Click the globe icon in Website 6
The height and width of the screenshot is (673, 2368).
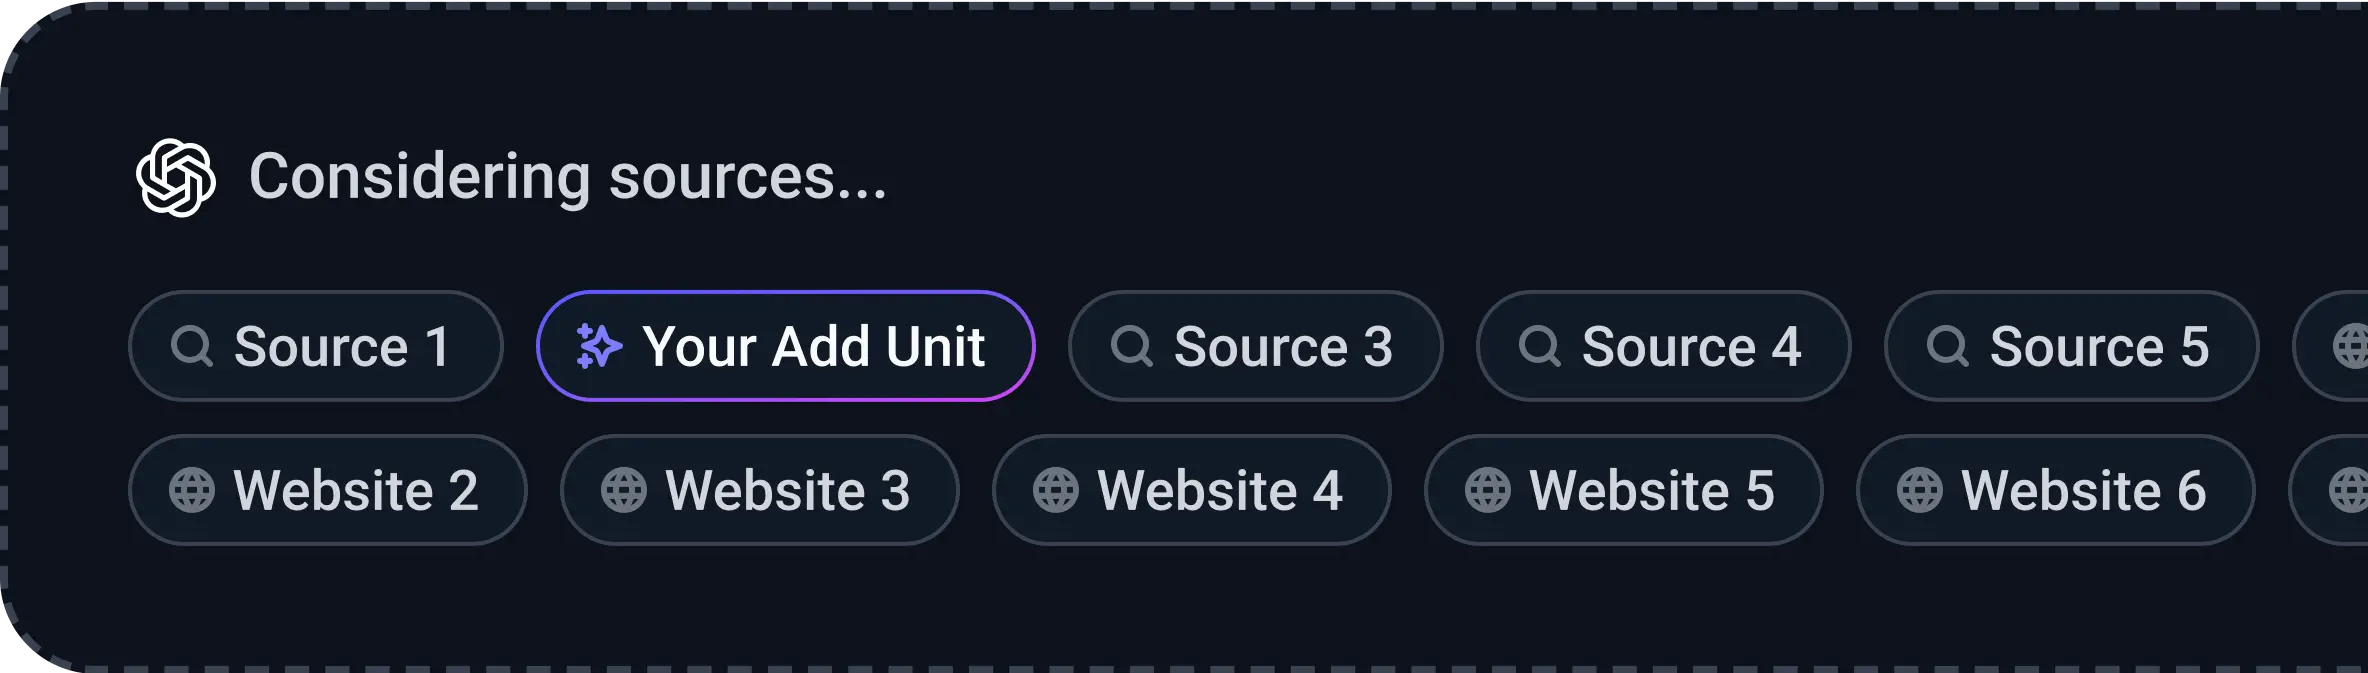[1919, 491]
